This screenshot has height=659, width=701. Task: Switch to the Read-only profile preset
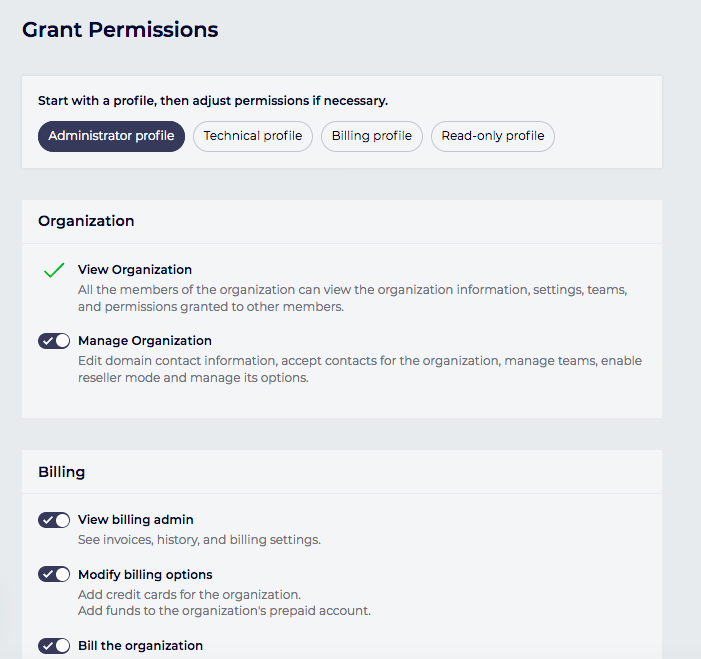pyautogui.click(x=493, y=136)
